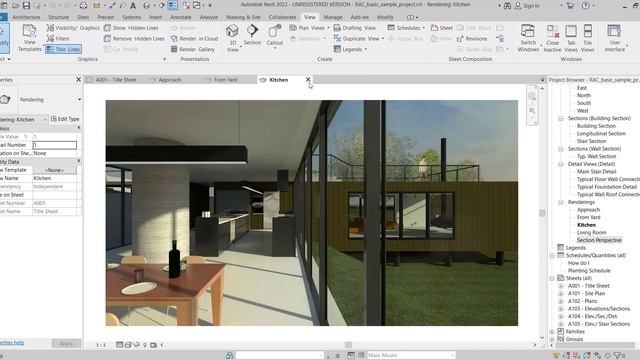This screenshot has height=360, width=640.
Task: Click Sign In button
Action: coord(527,6)
